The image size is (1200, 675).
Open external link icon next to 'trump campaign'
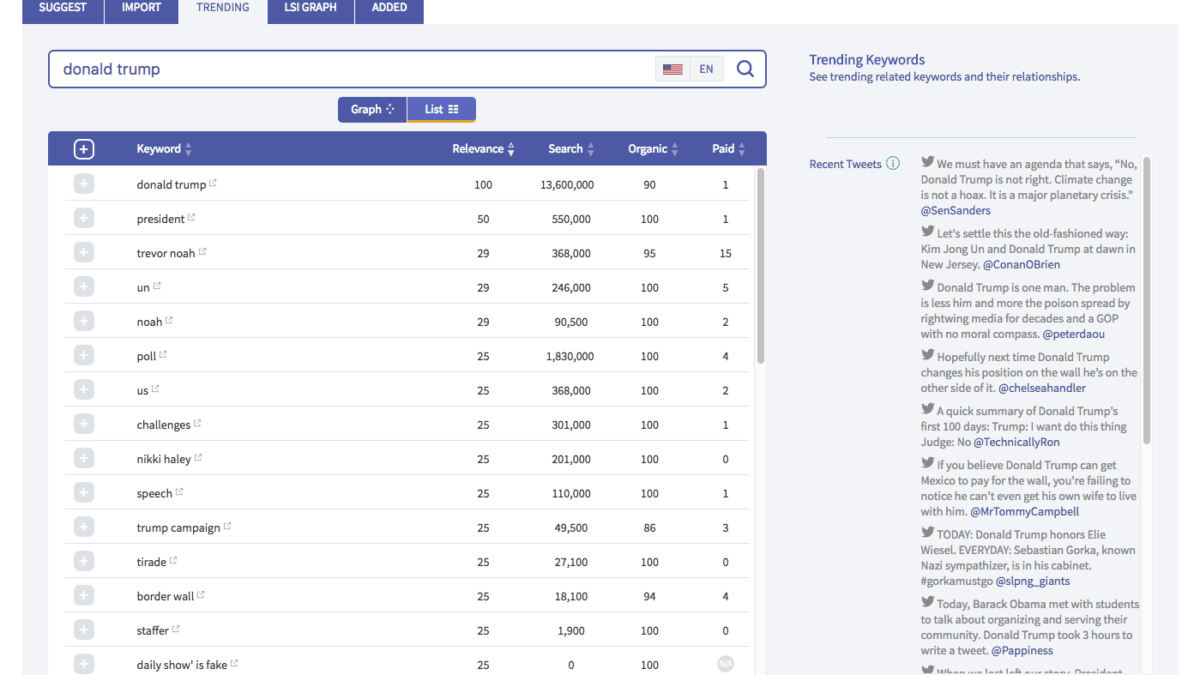(x=228, y=526)
